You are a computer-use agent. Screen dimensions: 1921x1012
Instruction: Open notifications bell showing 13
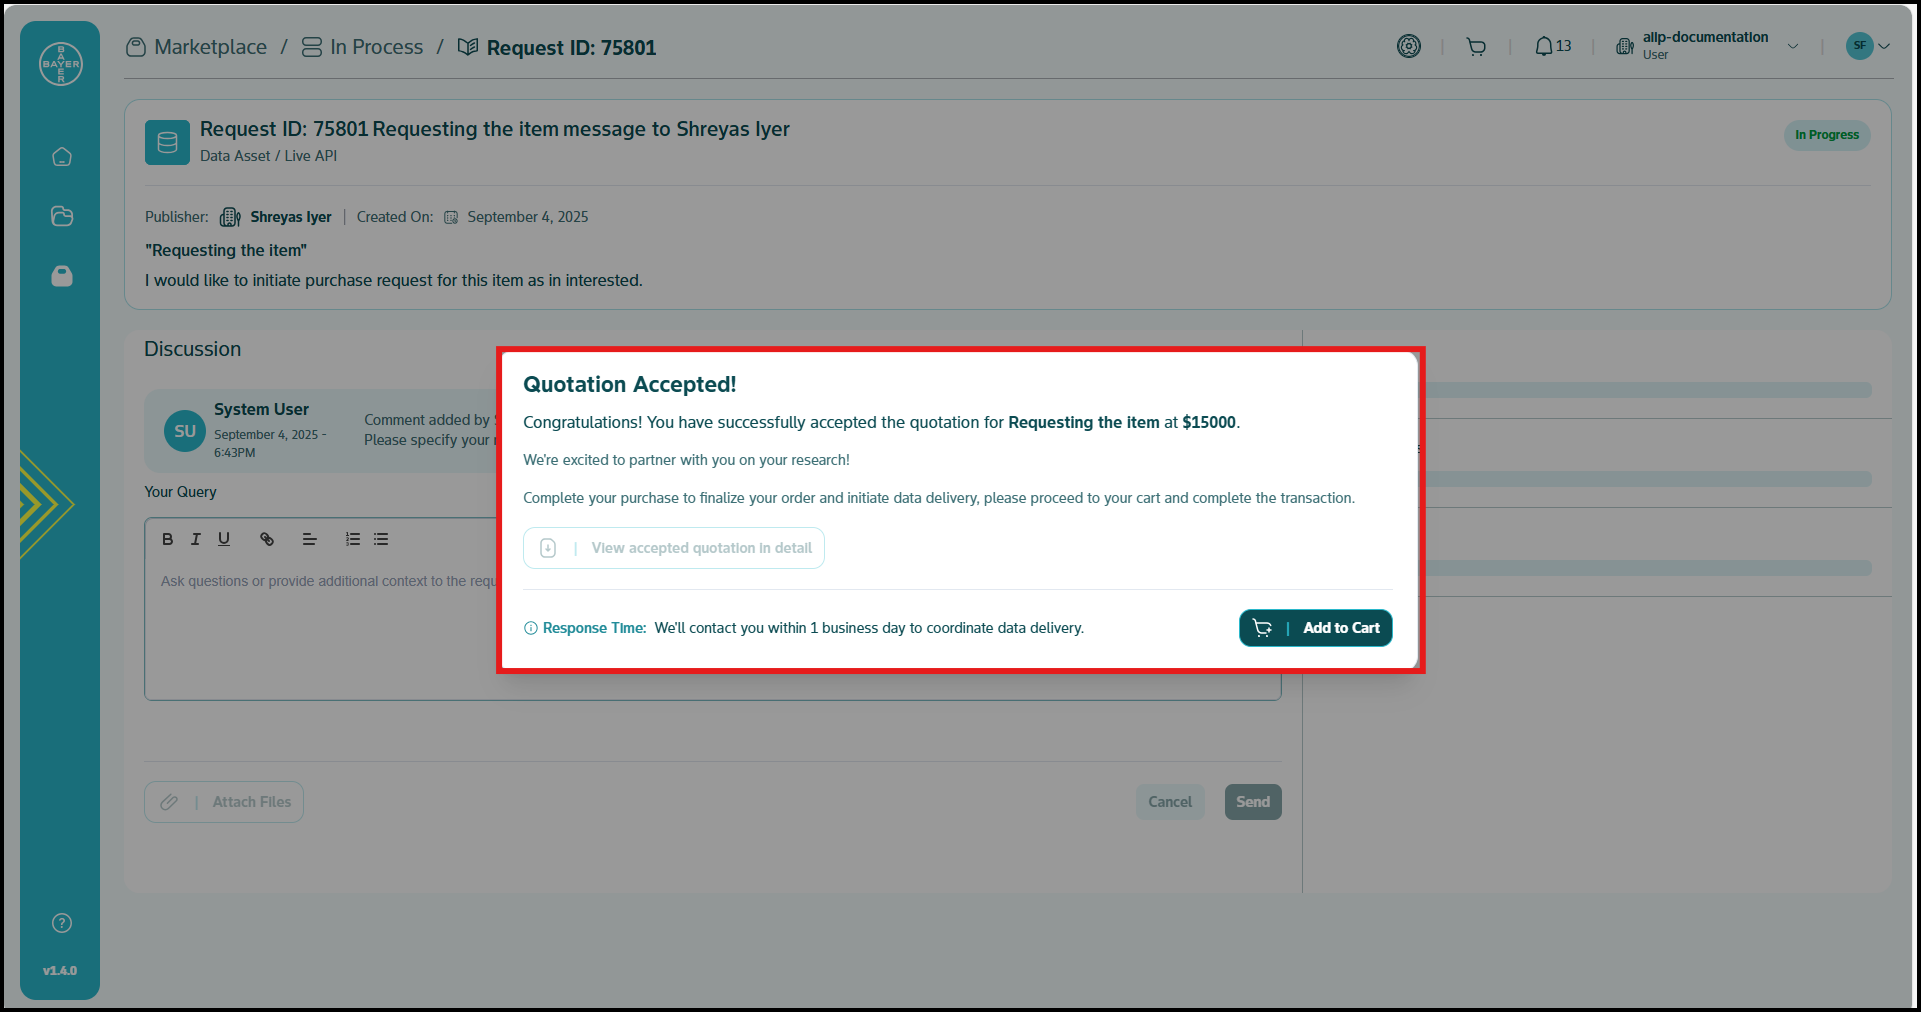point(1552,47)
